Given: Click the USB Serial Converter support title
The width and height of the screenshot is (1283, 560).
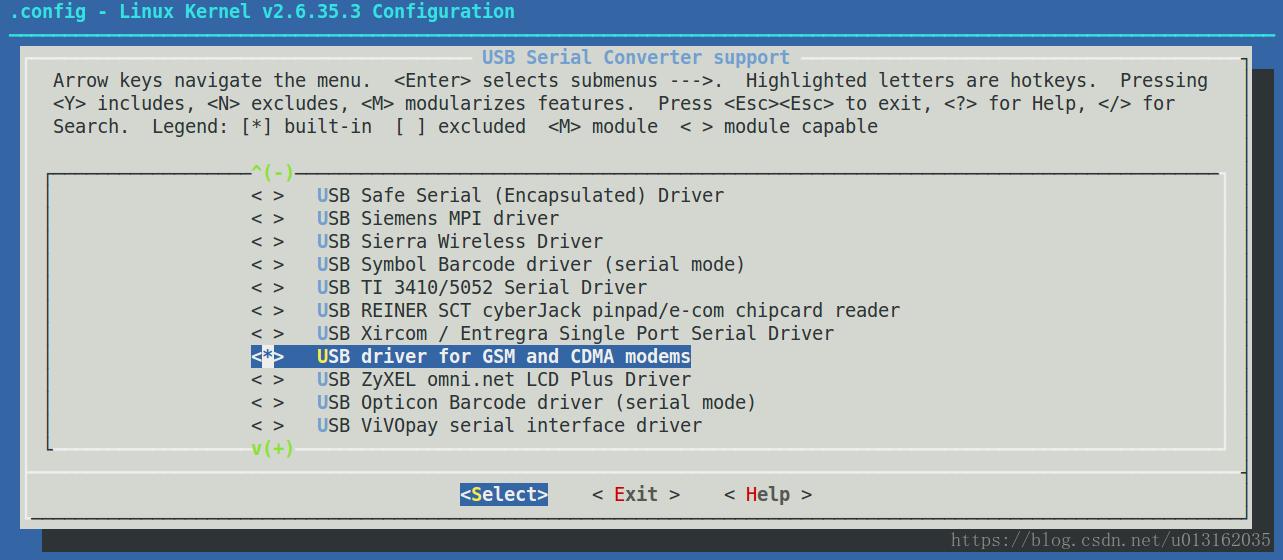Looking at the screenshot, I should tap(635, 57).
